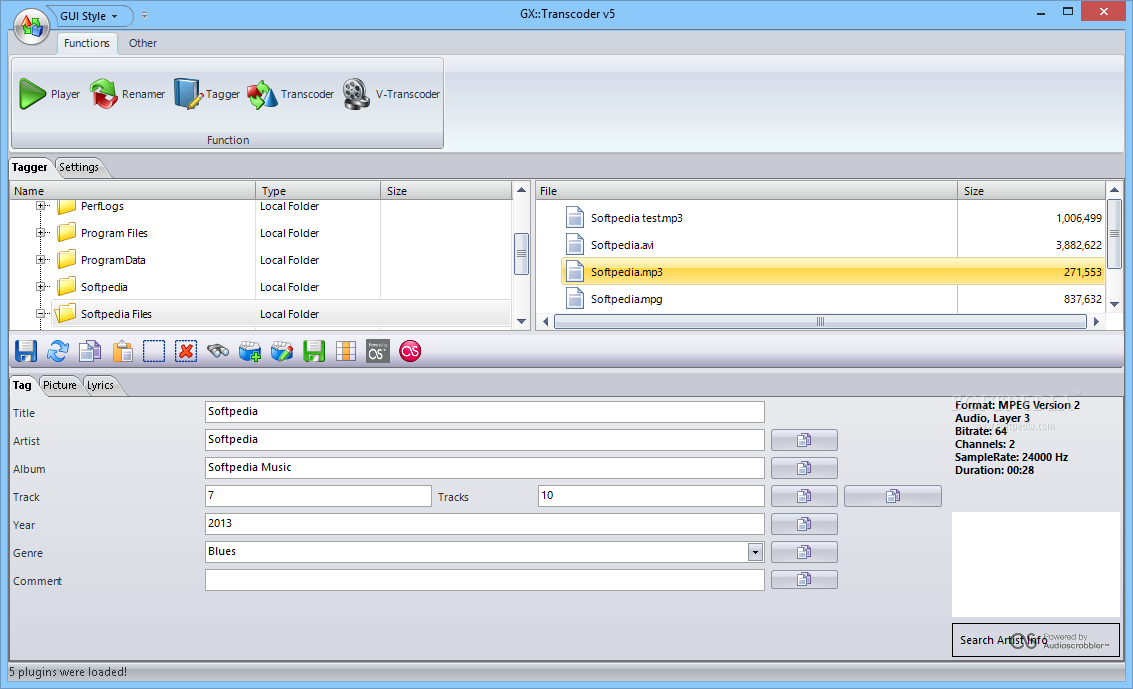
Task: Open the GUI Style dropdown
Action: click(89, 16)
